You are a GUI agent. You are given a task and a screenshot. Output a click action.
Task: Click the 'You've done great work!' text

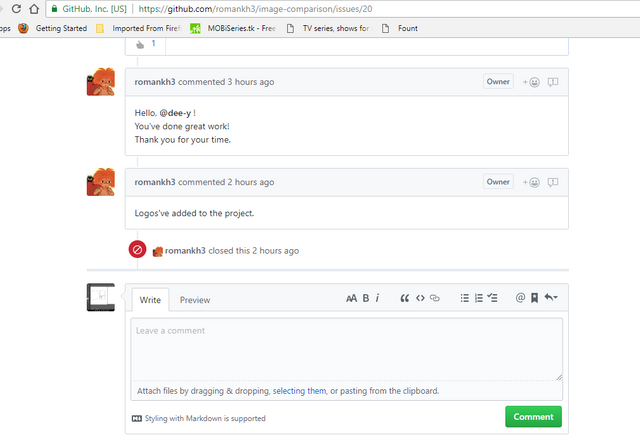pos(182,127)
